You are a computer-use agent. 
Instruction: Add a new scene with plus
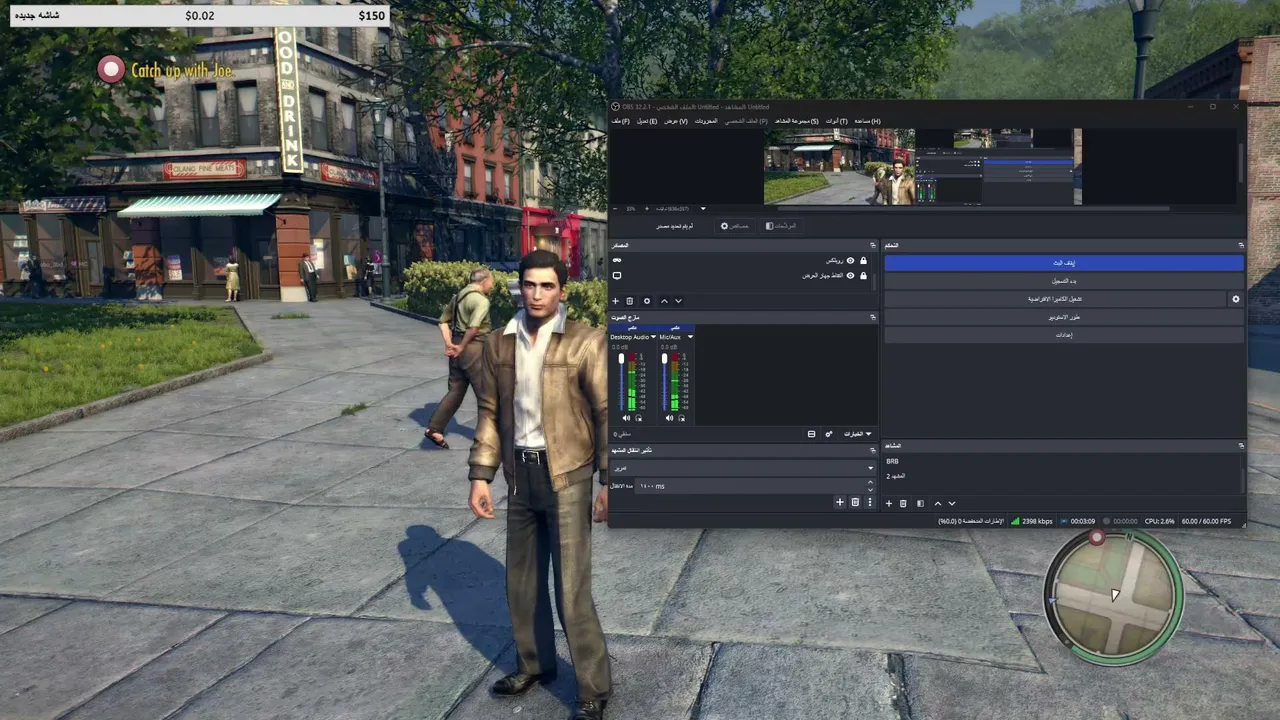(888, 503)
